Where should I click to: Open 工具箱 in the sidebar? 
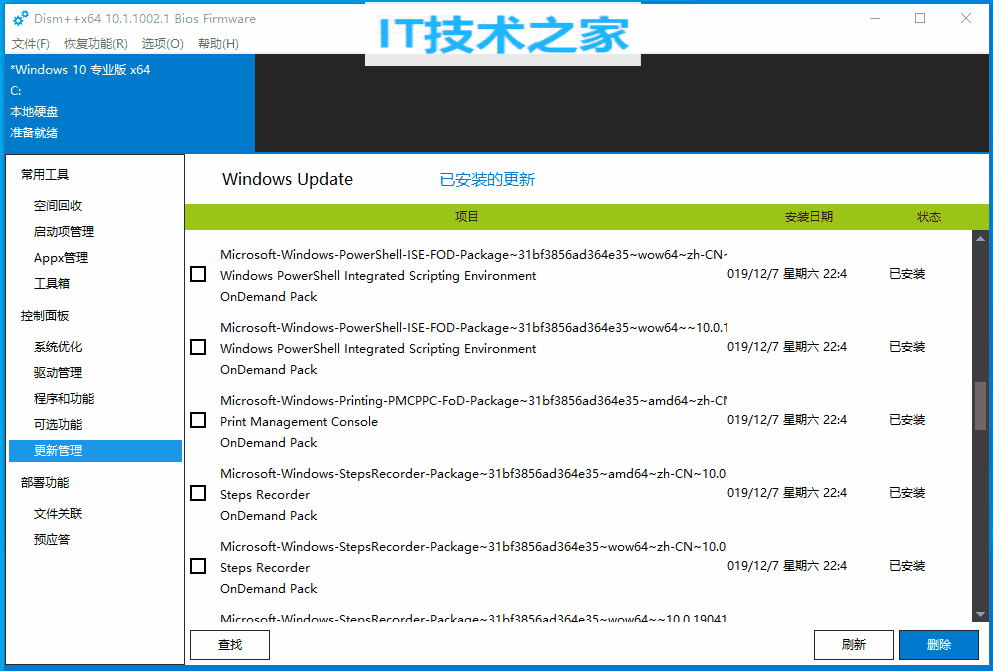(51, 283)
